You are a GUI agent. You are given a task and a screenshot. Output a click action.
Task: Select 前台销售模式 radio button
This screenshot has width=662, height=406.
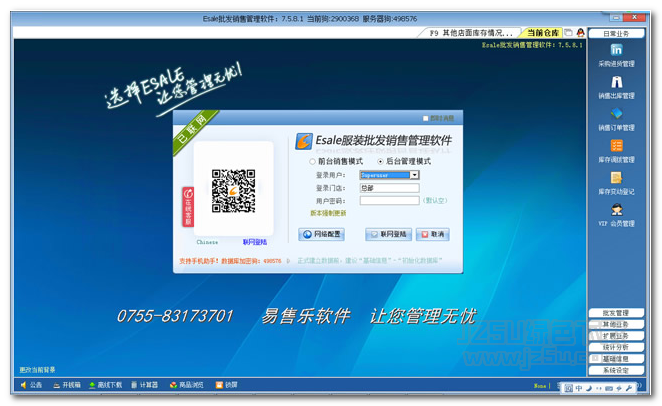[312, 162]
